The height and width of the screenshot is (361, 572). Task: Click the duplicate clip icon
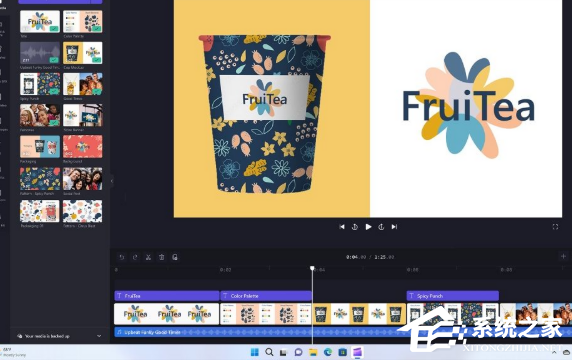tap(175, 257)
